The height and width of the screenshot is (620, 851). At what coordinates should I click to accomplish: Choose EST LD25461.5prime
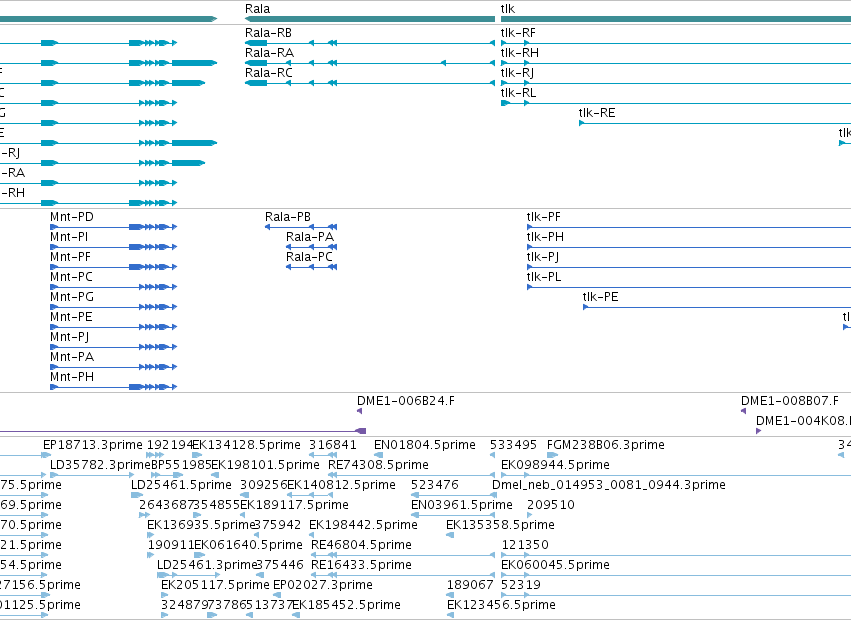tap(181, 485)
